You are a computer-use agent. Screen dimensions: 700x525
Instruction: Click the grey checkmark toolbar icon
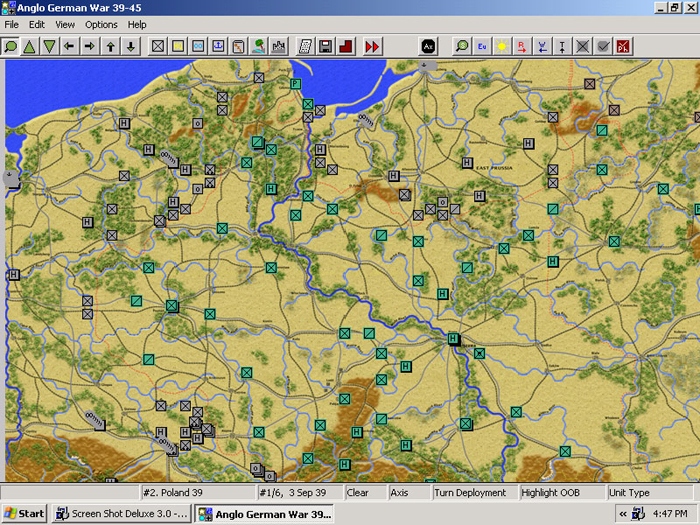[x=603, y=46]
